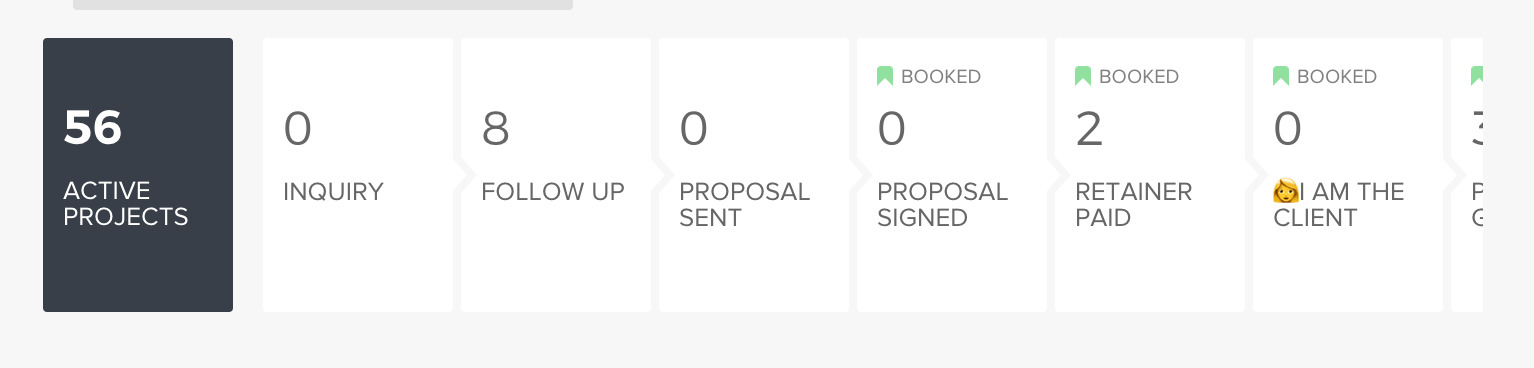Click the cut-off bookmark icon on last card
Image resolution: width=1534 pixels, height=368 pixels.
click(x=1477, y=76)
